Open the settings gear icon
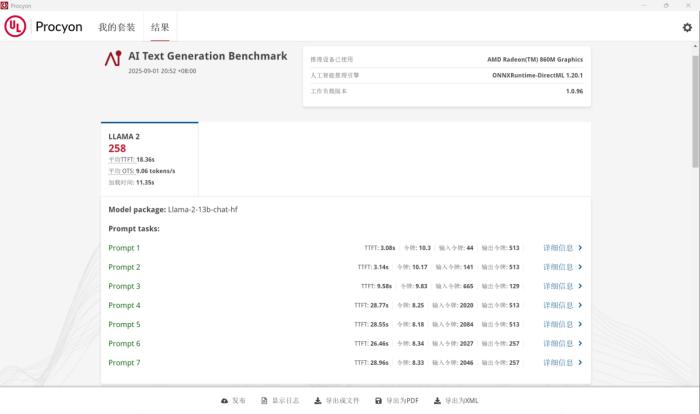 point(687,27)
